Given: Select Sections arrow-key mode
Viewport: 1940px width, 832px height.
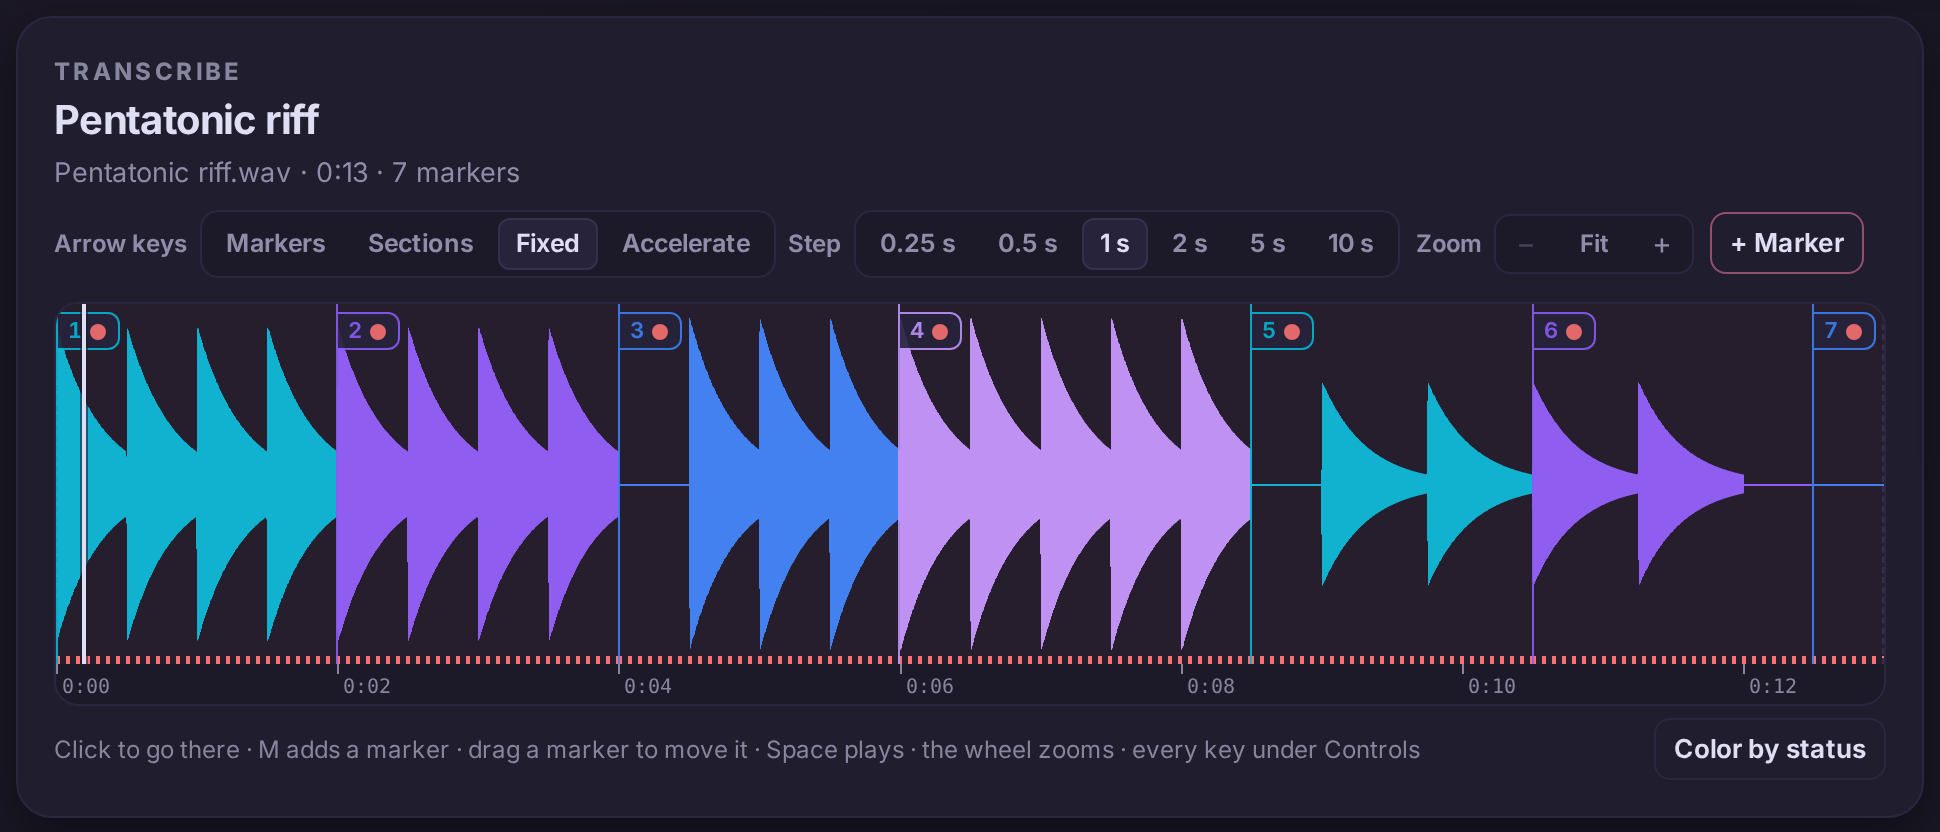Looking at the screenshot, I should [x=420, y=244].
